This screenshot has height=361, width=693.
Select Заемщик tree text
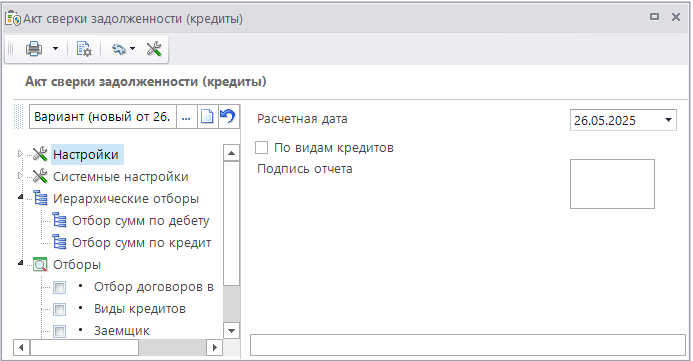pos(122,331)
